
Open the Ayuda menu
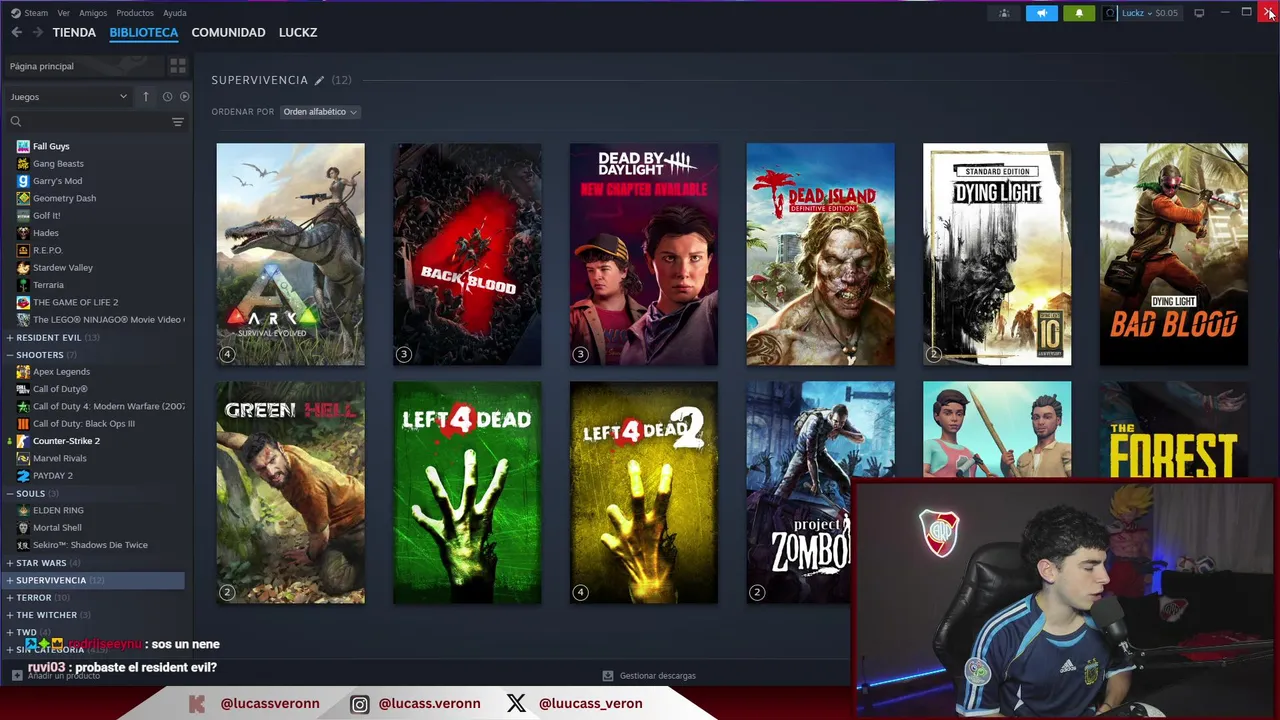click(x=175, y=13)
